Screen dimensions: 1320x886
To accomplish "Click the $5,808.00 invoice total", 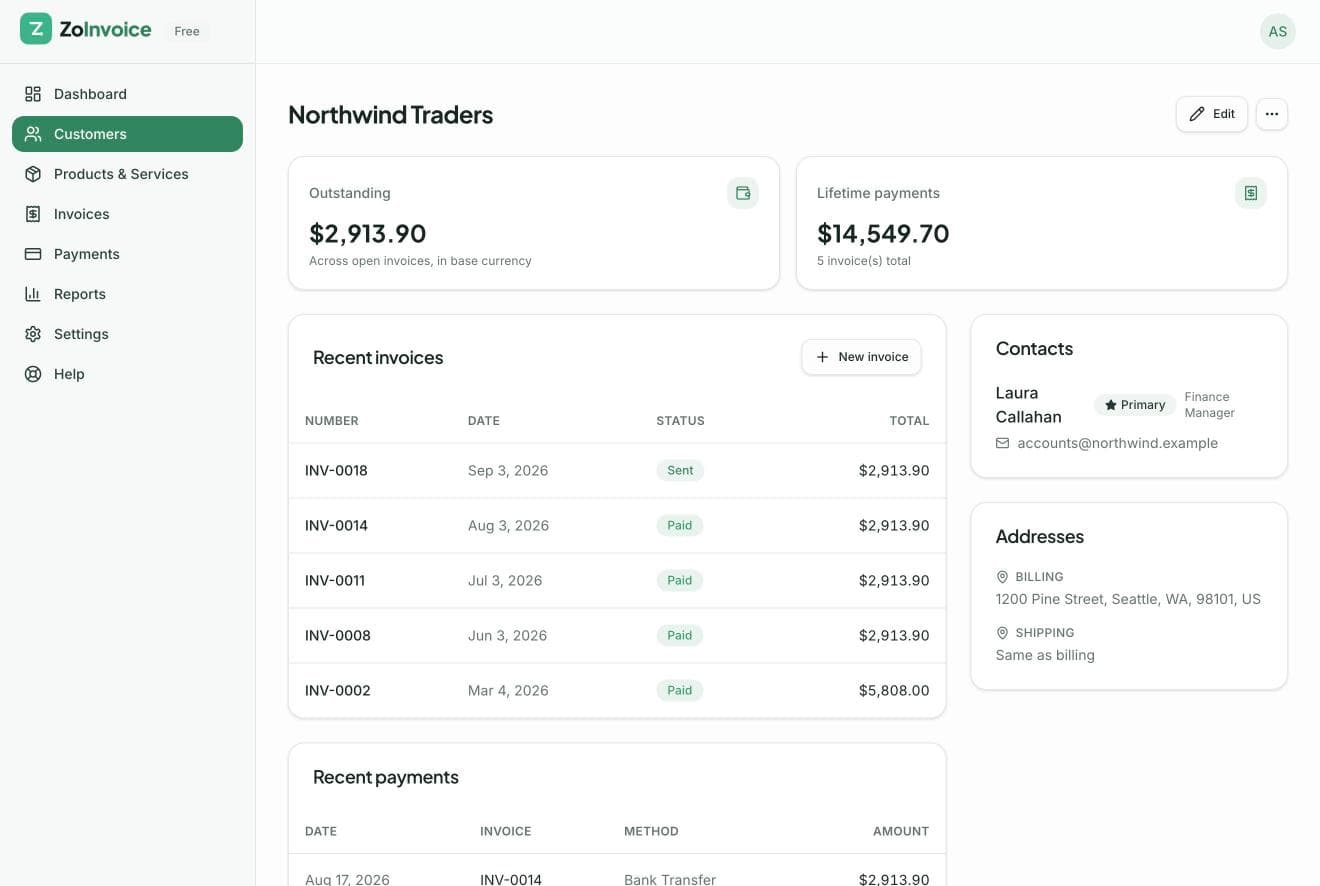I will pyautogui.click(x=894, y=690).
